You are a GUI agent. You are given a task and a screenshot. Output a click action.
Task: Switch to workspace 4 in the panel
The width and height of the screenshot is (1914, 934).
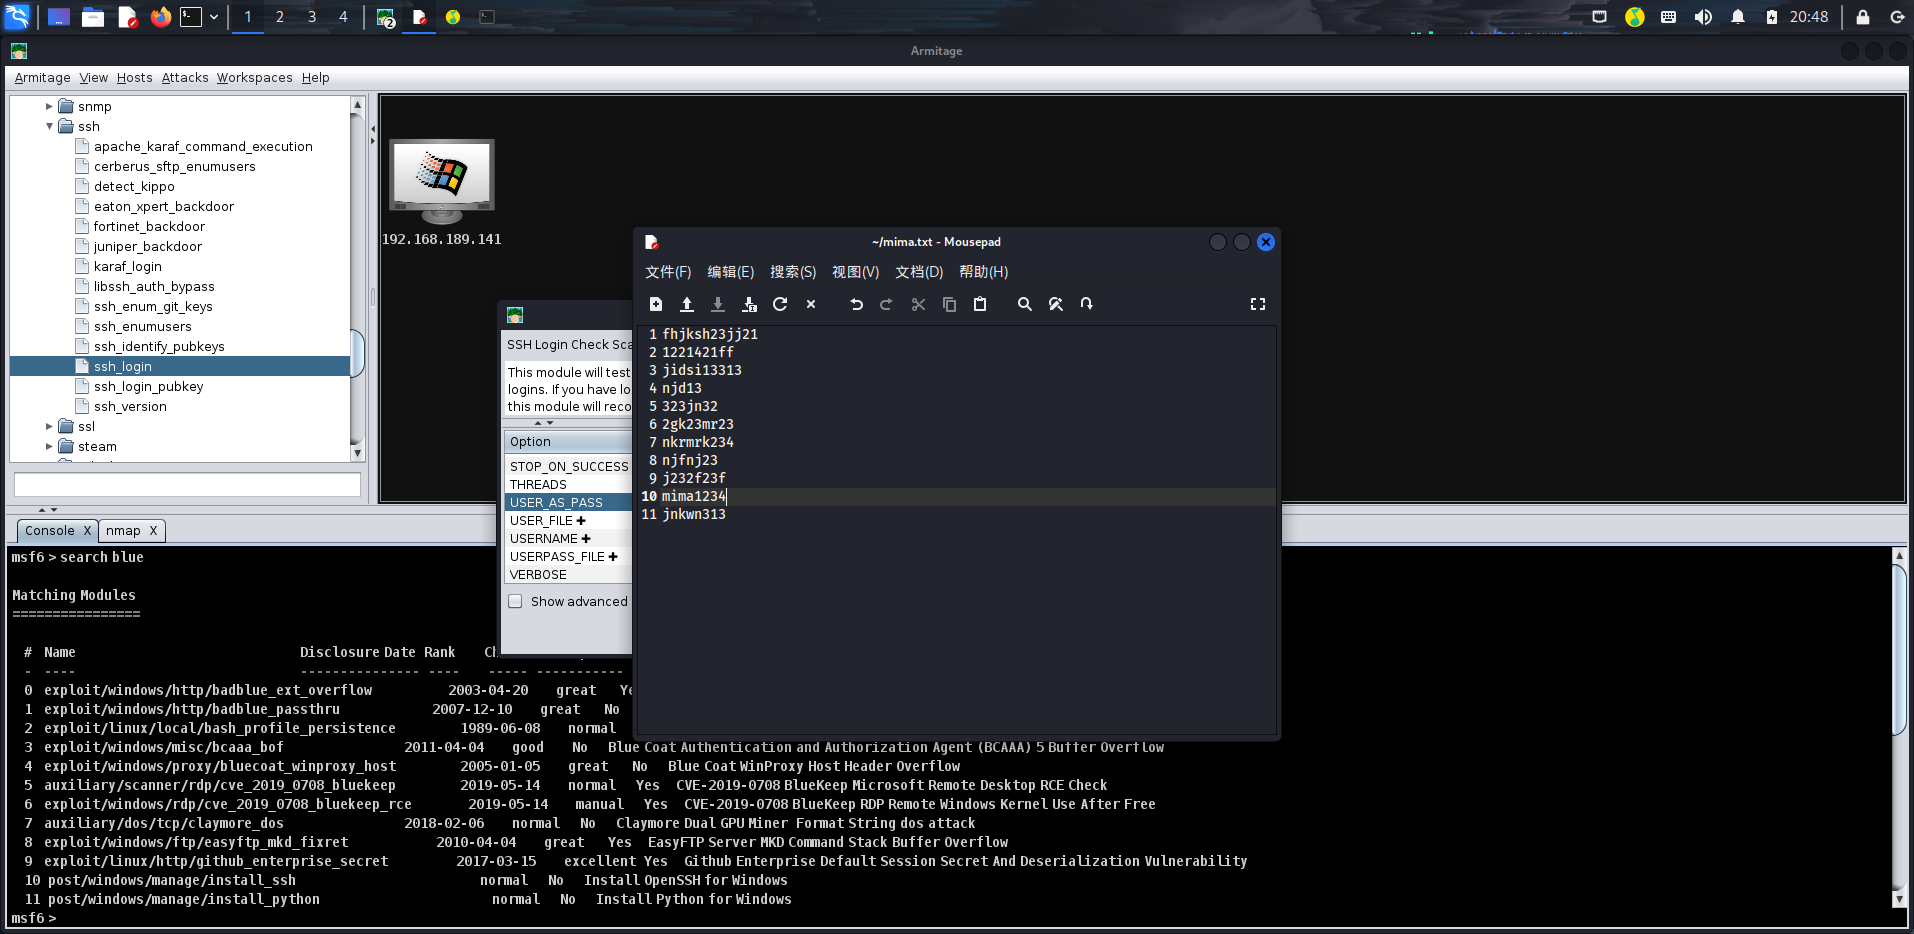343,17
